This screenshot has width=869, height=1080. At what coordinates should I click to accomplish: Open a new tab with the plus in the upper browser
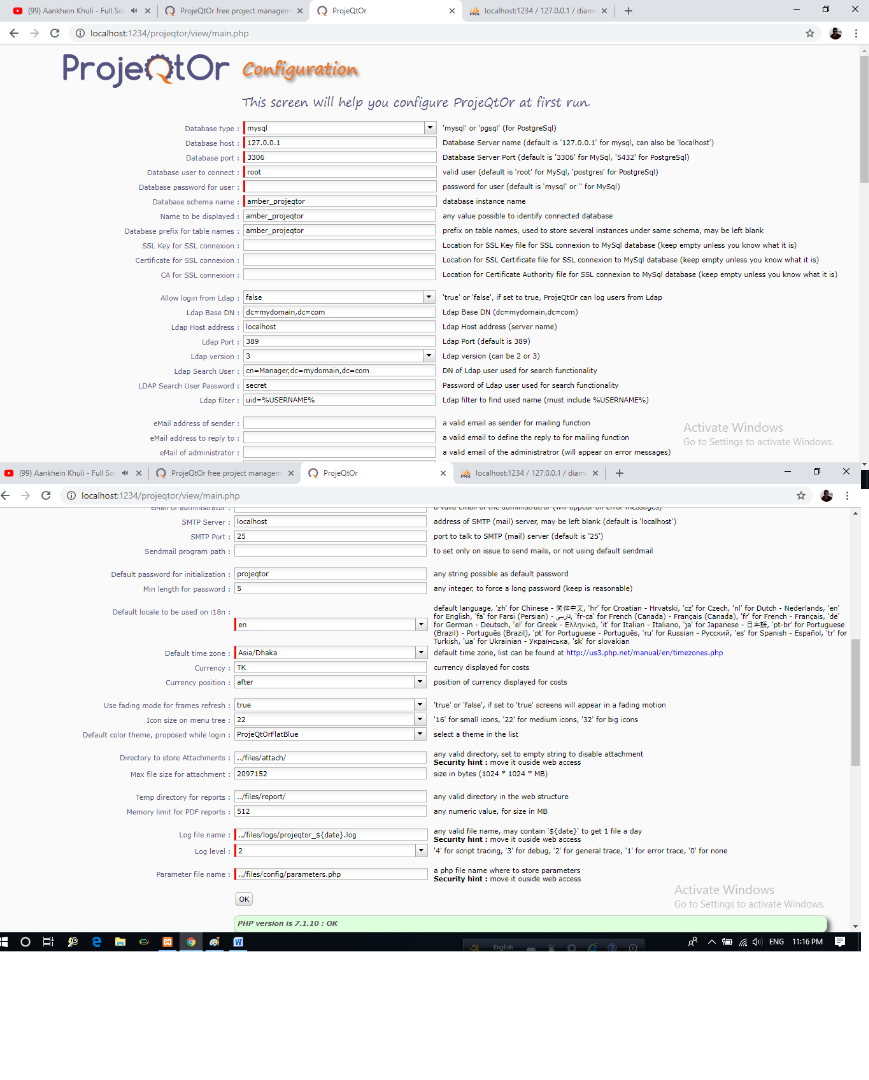coord(628,11)
